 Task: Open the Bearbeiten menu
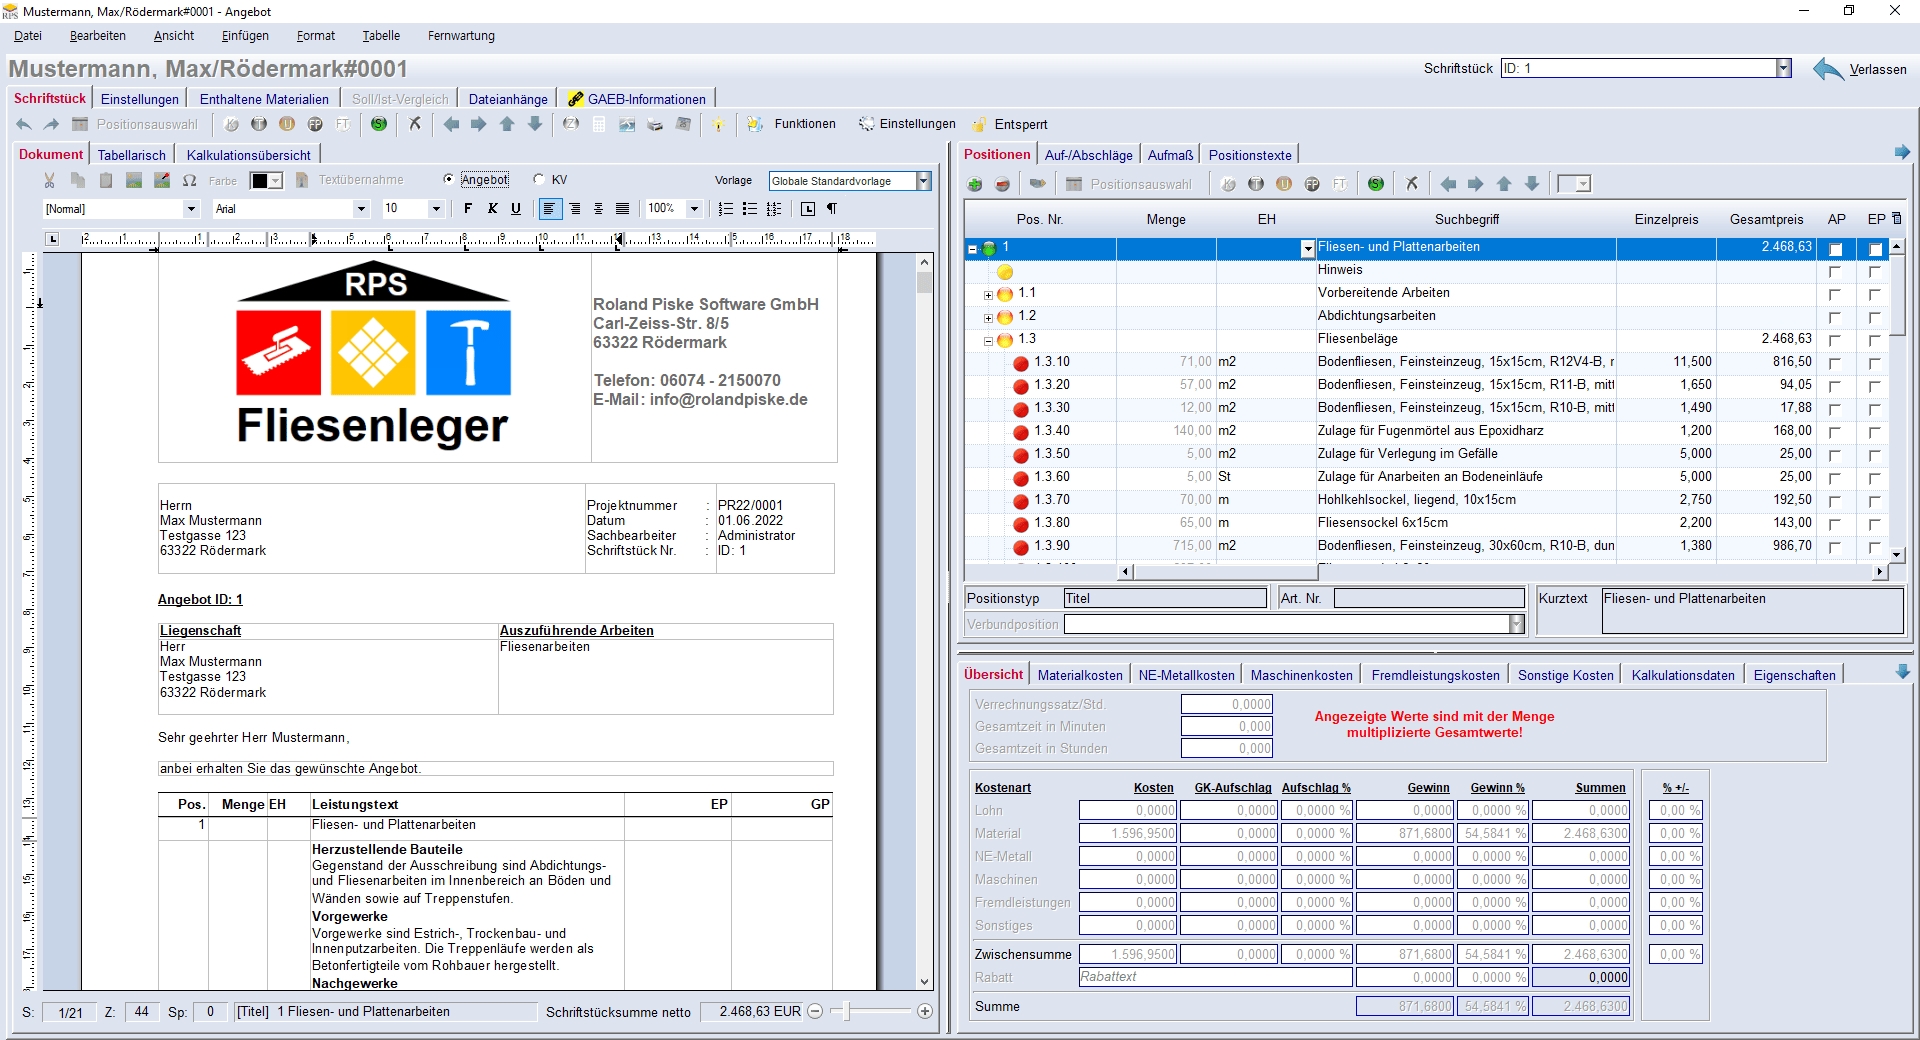pos(98,36)
